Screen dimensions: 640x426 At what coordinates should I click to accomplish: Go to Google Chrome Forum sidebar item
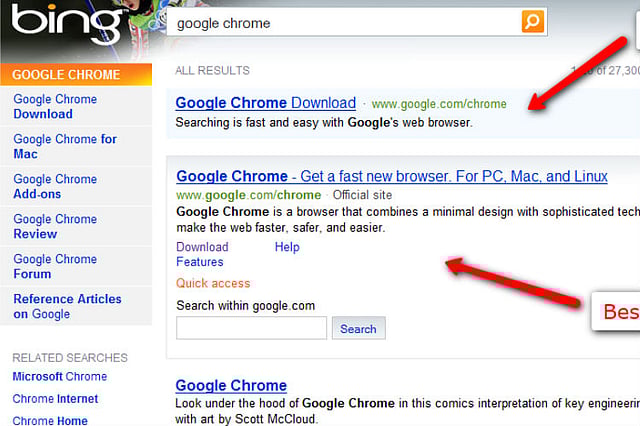(55, 266)
